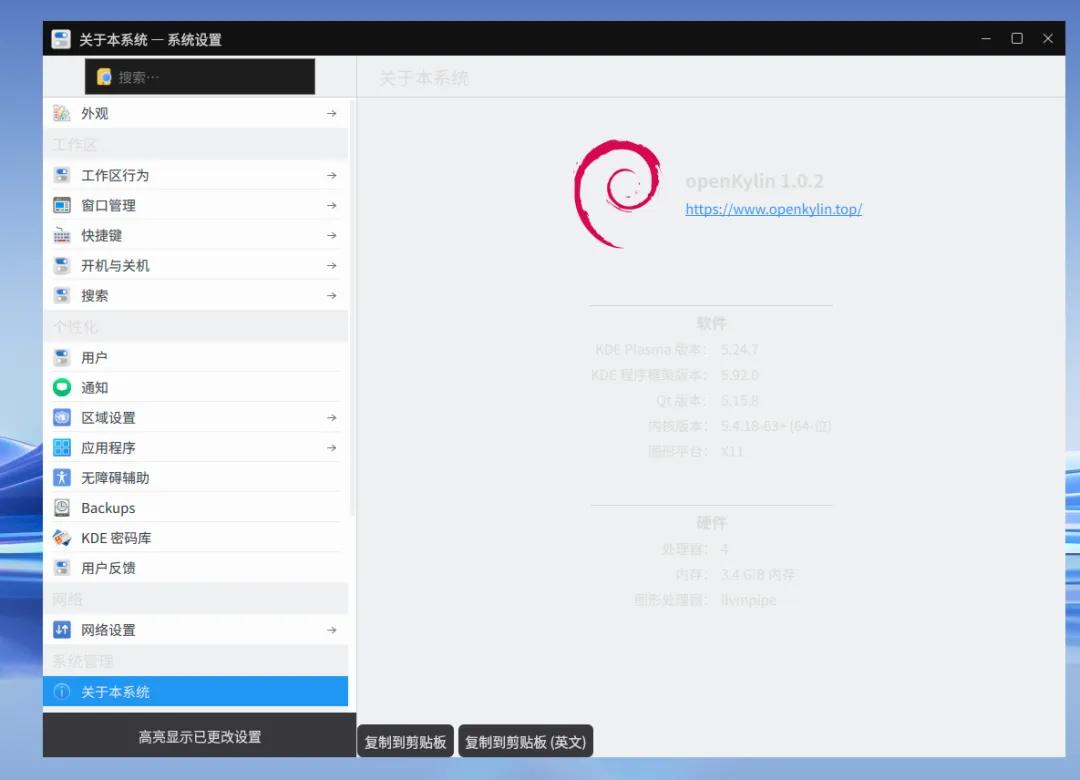1080x780 pixels.
Task: Click the green 通知 icon
Action: (x=62, y=387)
